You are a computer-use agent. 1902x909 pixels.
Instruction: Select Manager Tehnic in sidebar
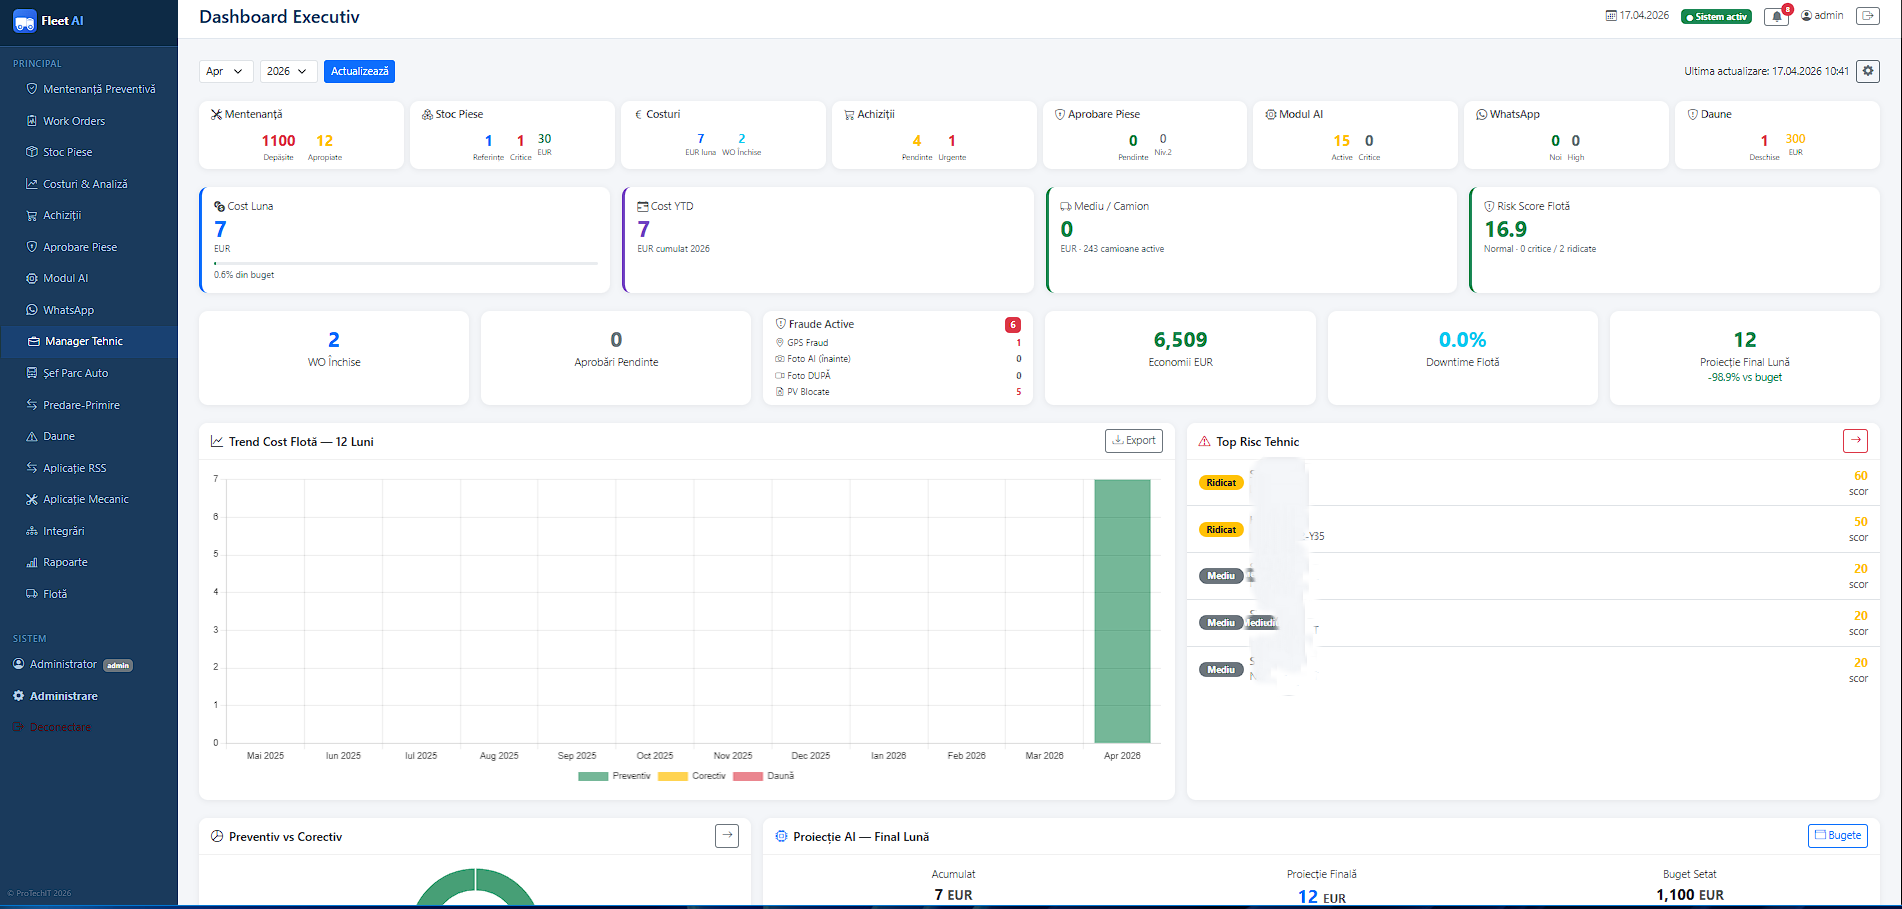point(89,341)
